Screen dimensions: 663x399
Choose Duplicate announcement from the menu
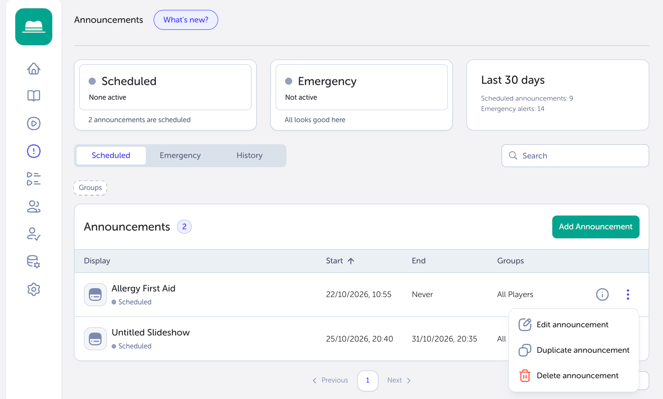(x=573, y=350)
